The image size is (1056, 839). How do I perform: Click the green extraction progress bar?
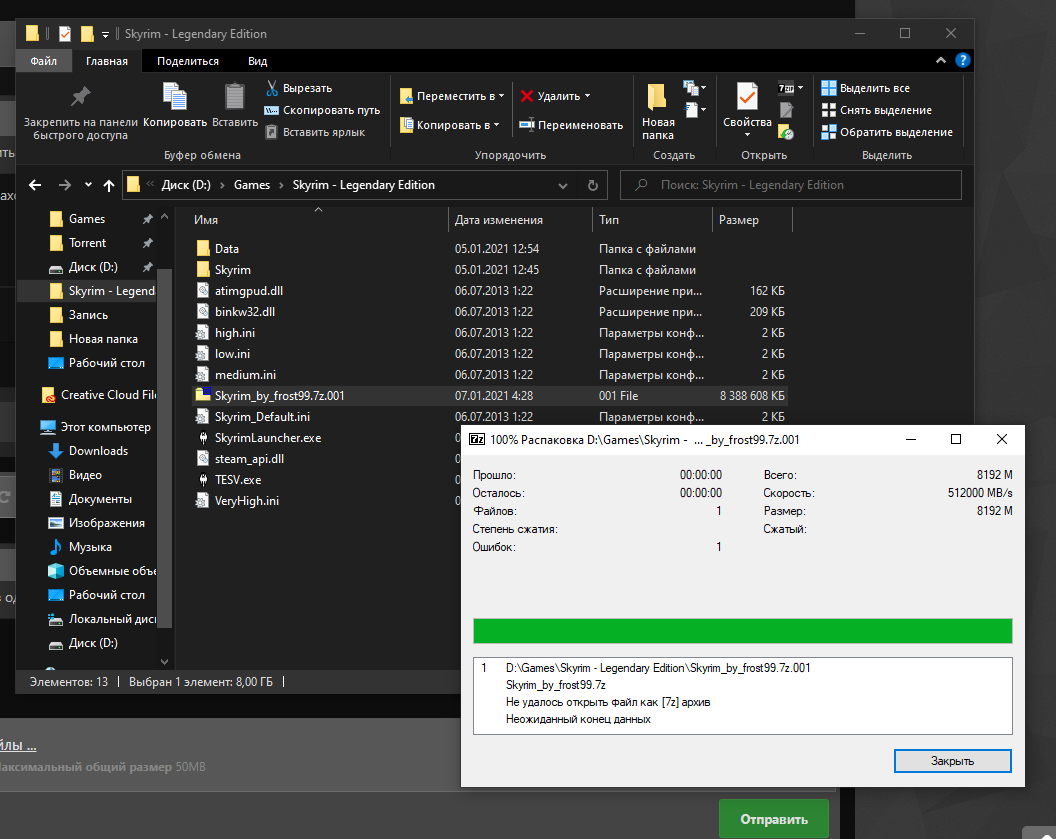tap(742, 631)
